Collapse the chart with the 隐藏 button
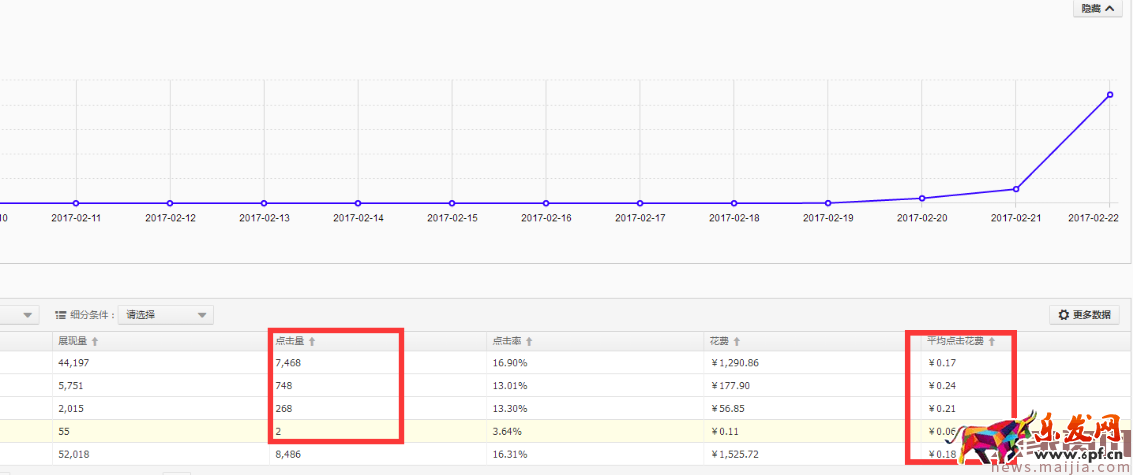This screenshot has width=1133, height=475. pyautogui.click(x=1097, y=9)
